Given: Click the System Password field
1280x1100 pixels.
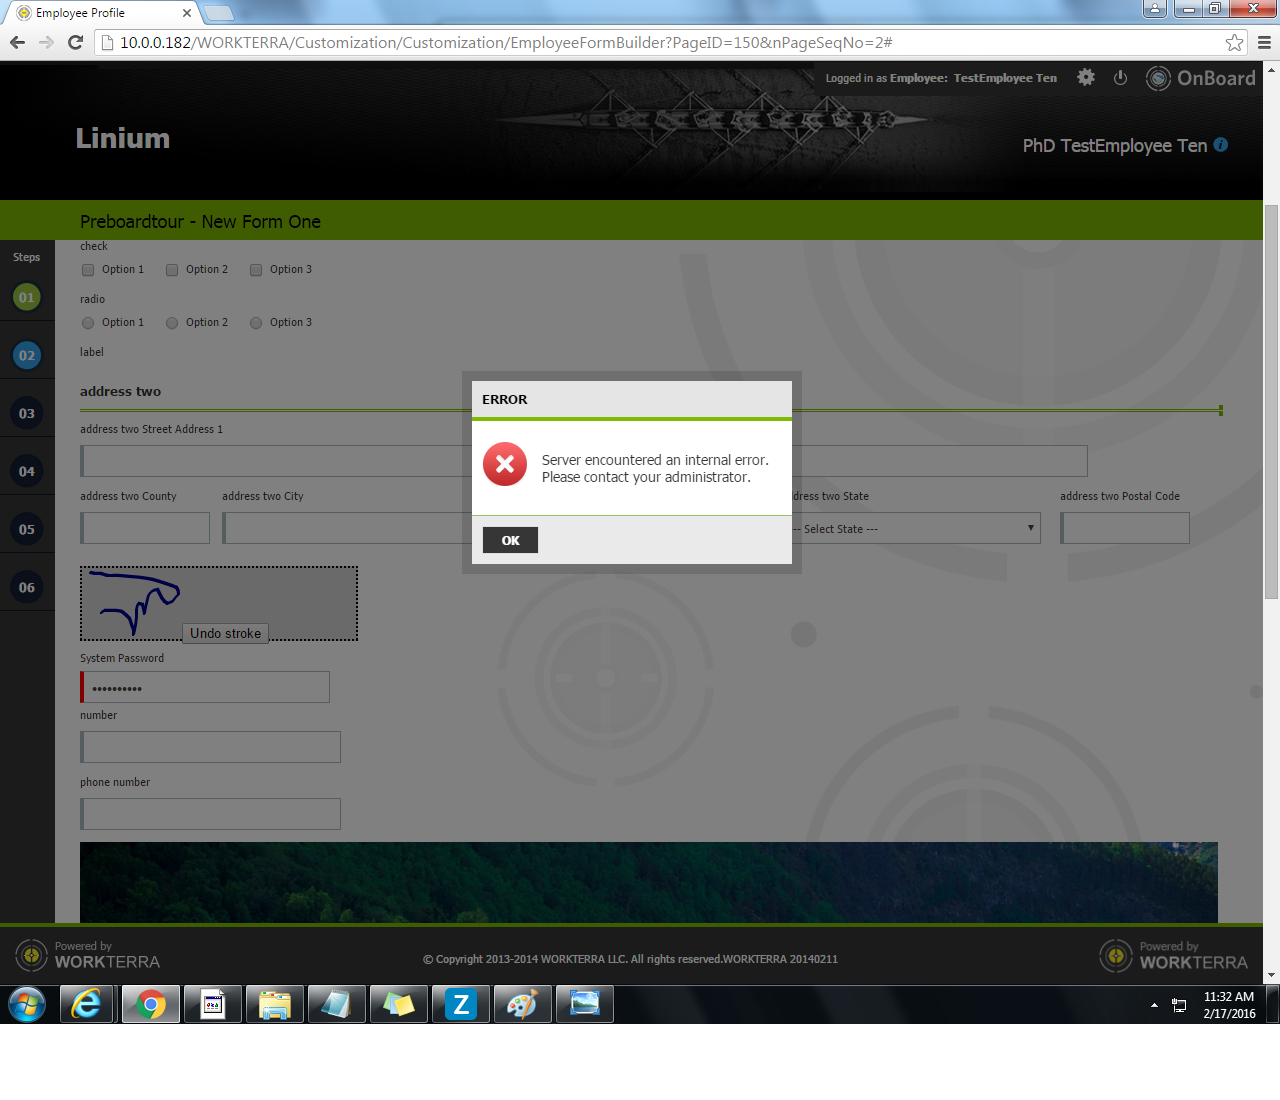Looking at the screenshot, I should pyautogui.click(x=206, y=688).
